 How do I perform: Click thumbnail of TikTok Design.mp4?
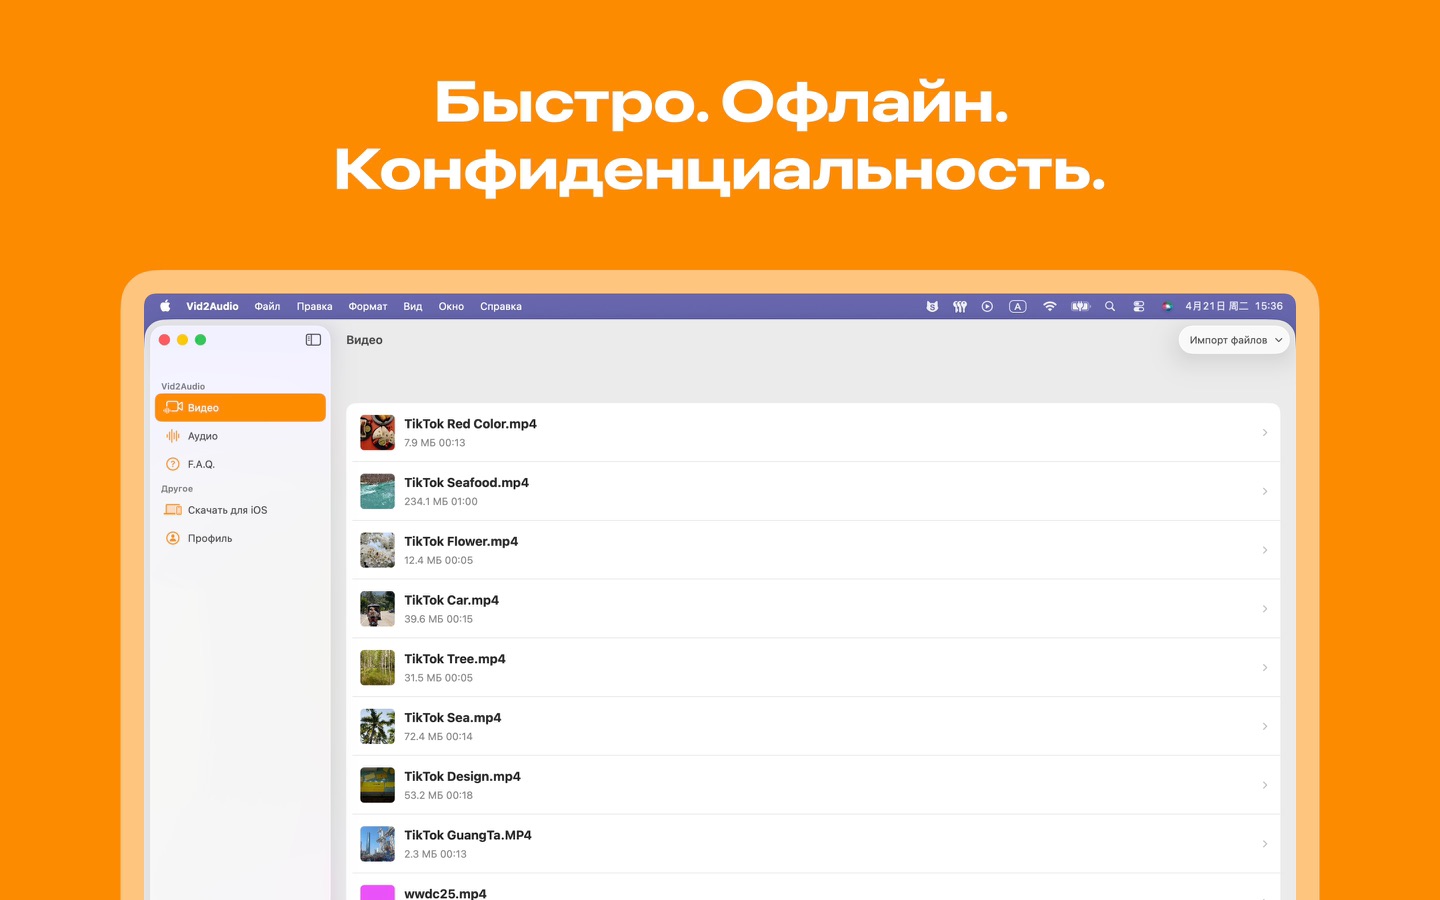point(377,785)
